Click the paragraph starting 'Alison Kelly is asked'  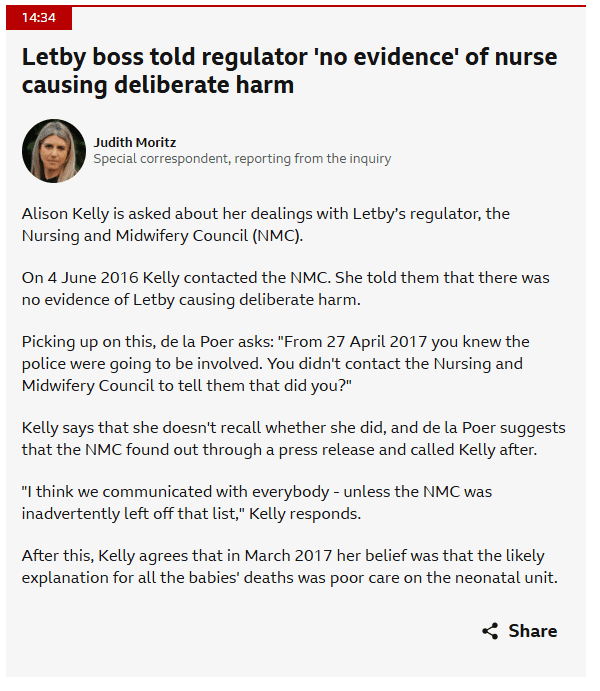tap(266, 225)
